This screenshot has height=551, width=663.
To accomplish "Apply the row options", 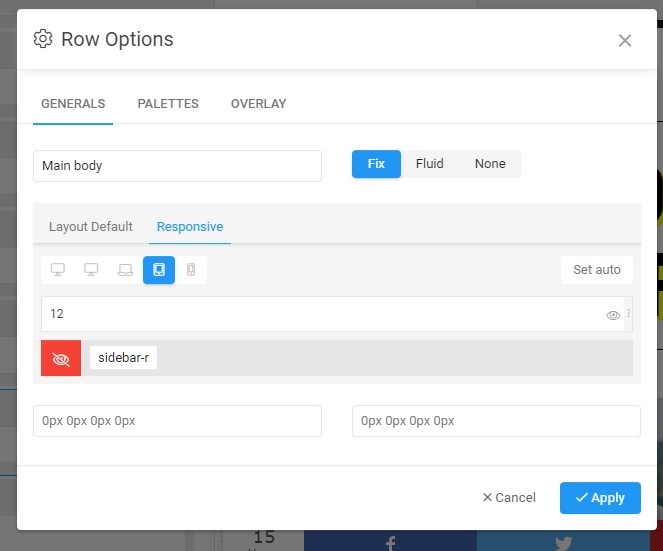I will coord(600,497).
